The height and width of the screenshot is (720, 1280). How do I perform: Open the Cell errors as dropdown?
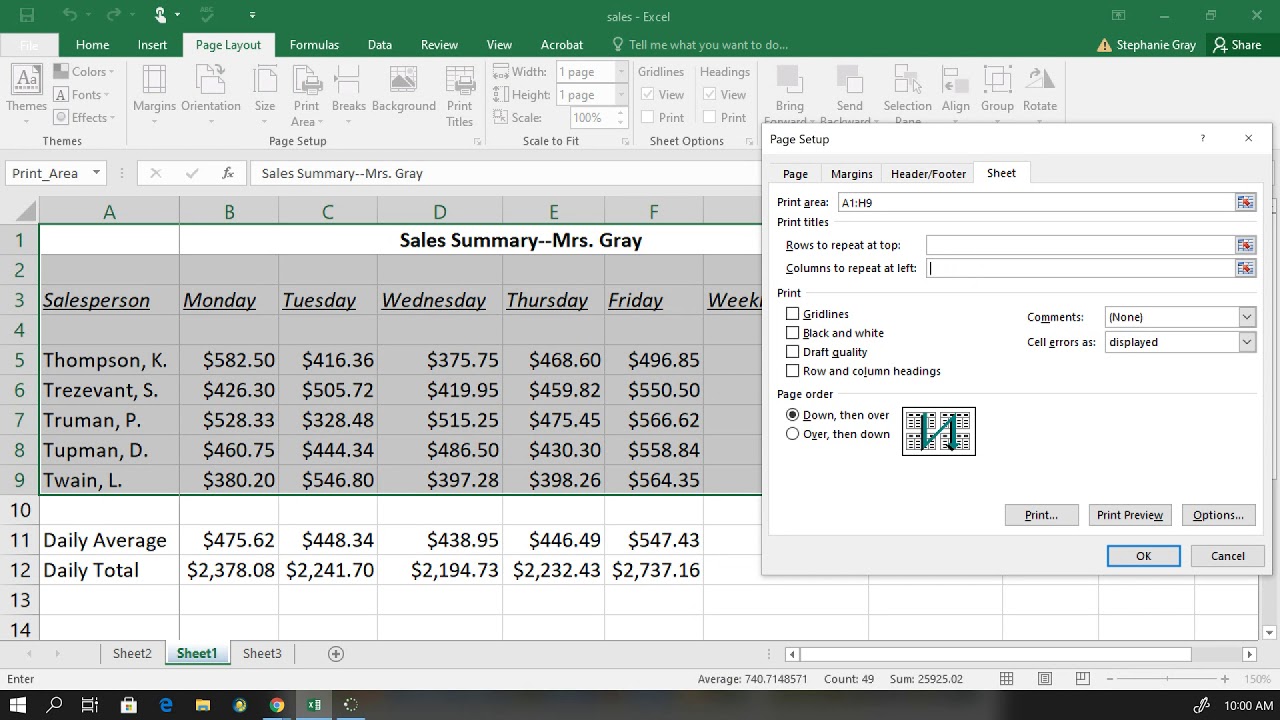(x=1246, y=342)
